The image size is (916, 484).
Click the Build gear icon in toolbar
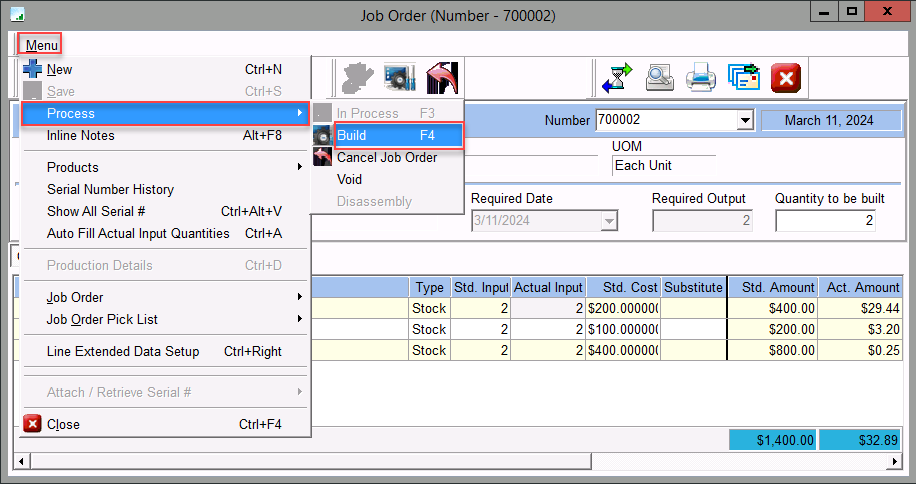(399, 77)
